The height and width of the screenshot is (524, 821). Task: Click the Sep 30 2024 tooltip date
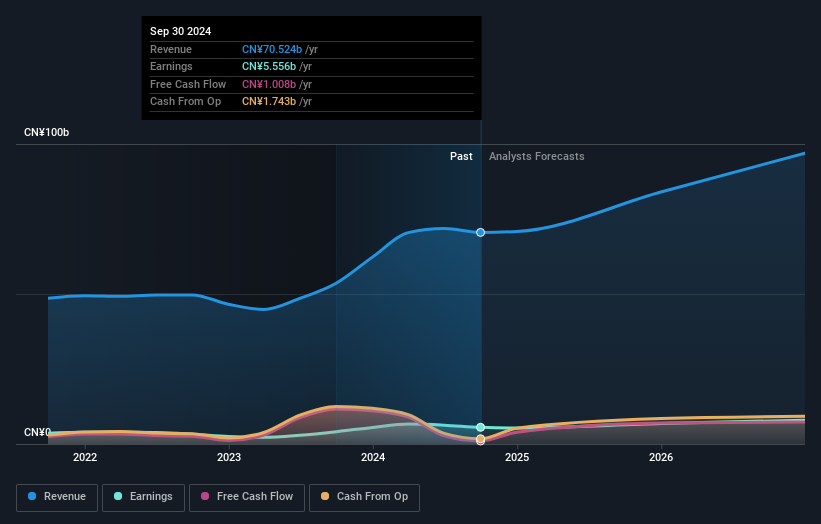point(181,31)
